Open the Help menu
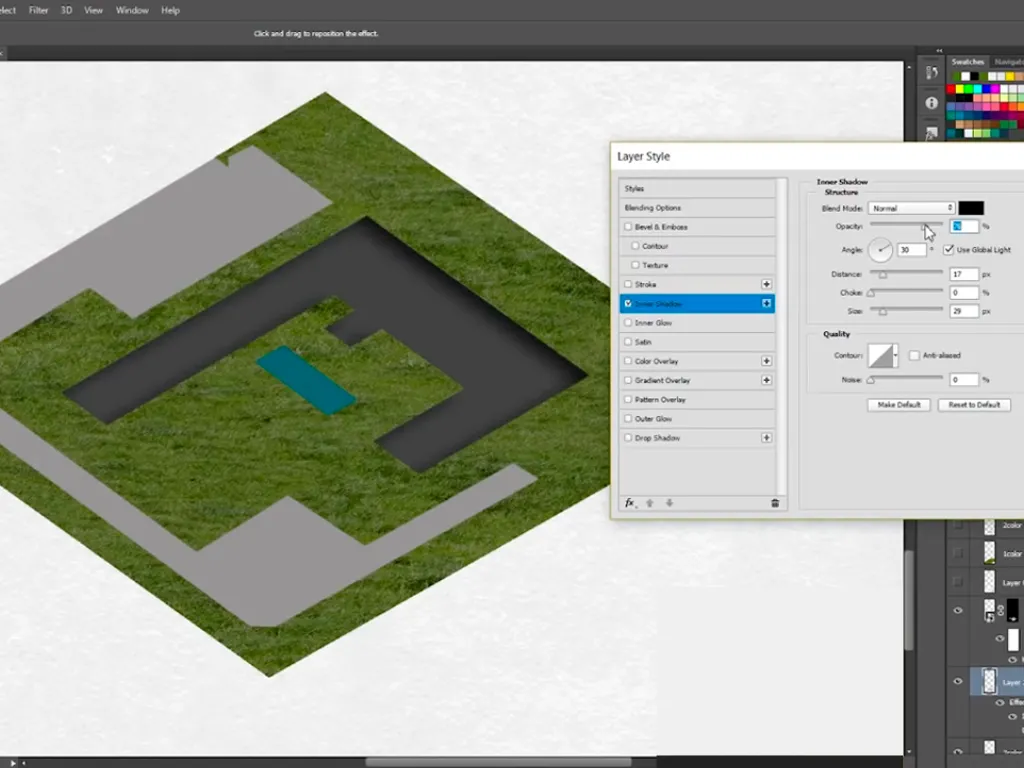The width and height of the screenshot is (1024, 768). 170,10
